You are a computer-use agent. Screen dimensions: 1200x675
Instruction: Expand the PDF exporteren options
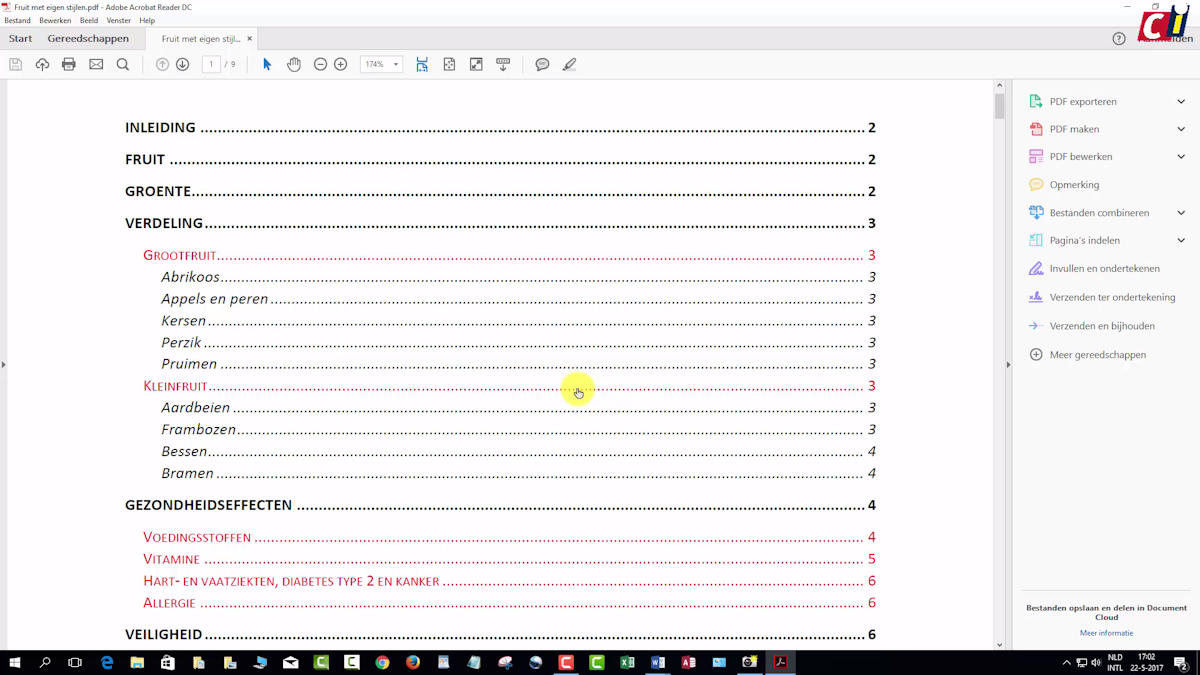(1181, 101)
